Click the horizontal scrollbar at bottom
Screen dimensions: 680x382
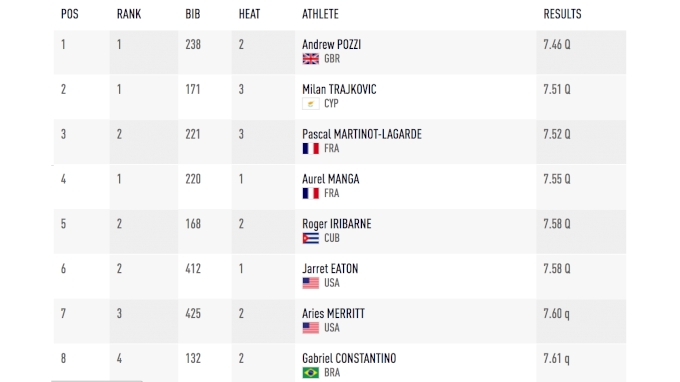coord(97,381)
